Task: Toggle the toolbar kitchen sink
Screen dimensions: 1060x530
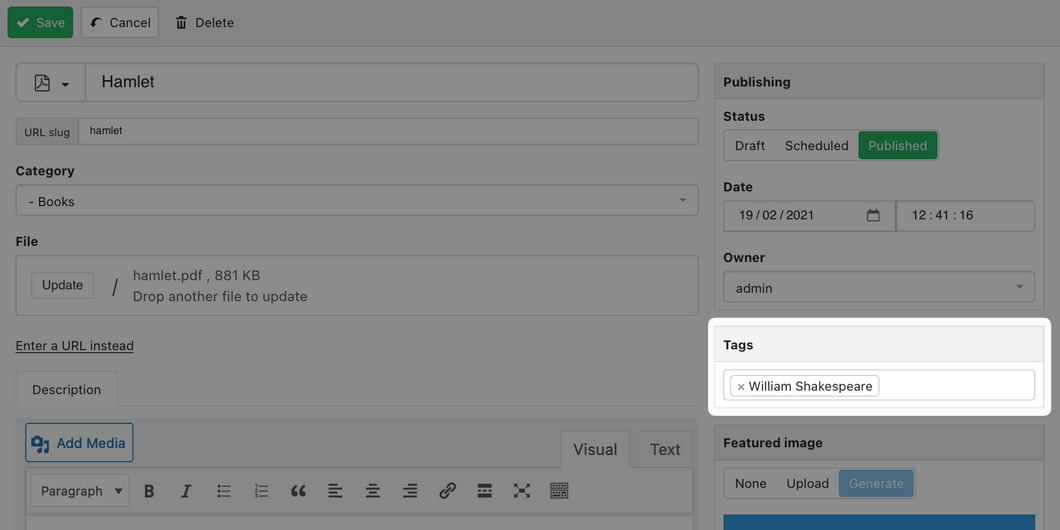Action: click(x=559, y=491)
